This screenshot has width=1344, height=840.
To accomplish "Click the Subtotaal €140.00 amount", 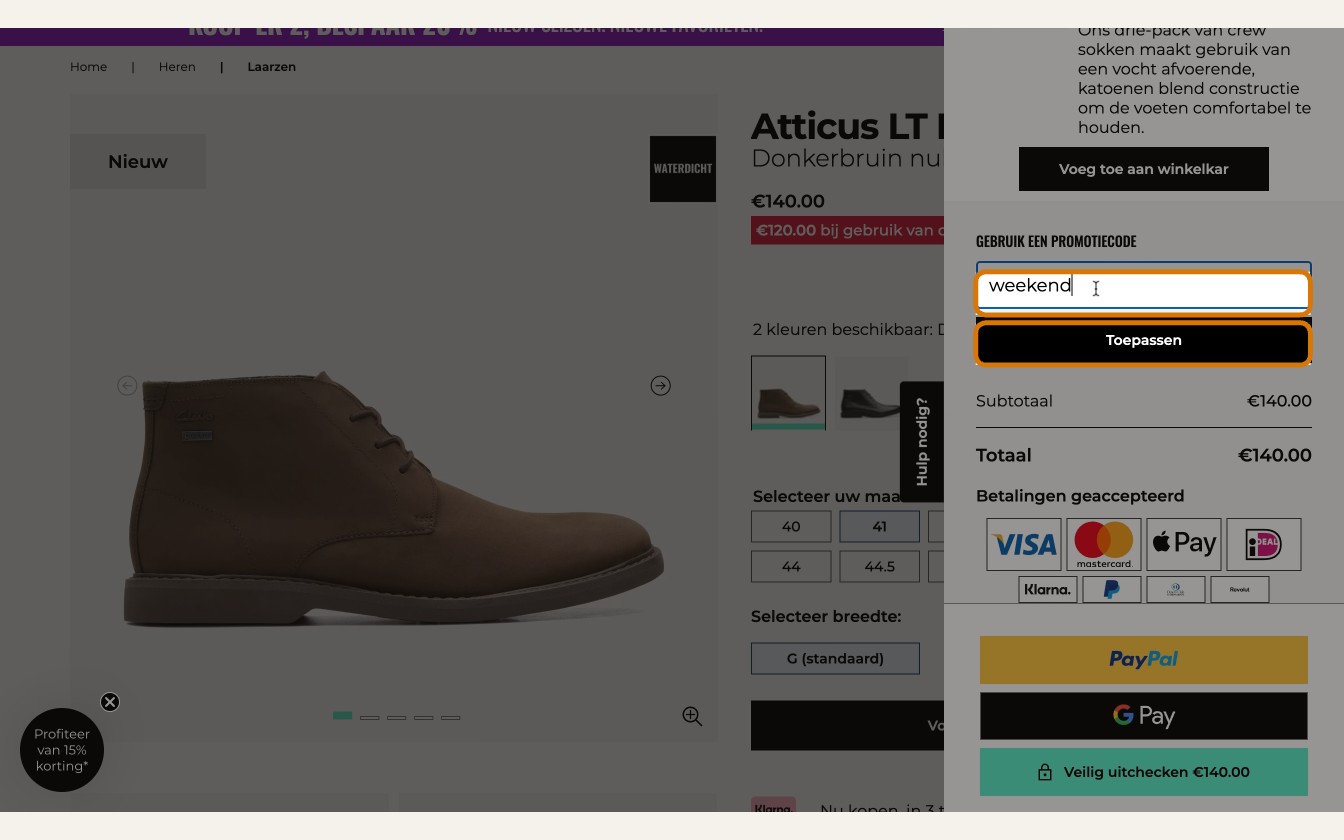I will tap(1279, 401).
